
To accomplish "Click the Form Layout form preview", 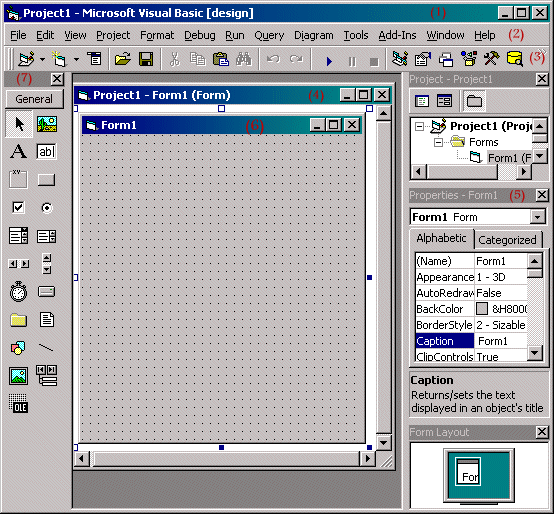I will pos(468,472).
